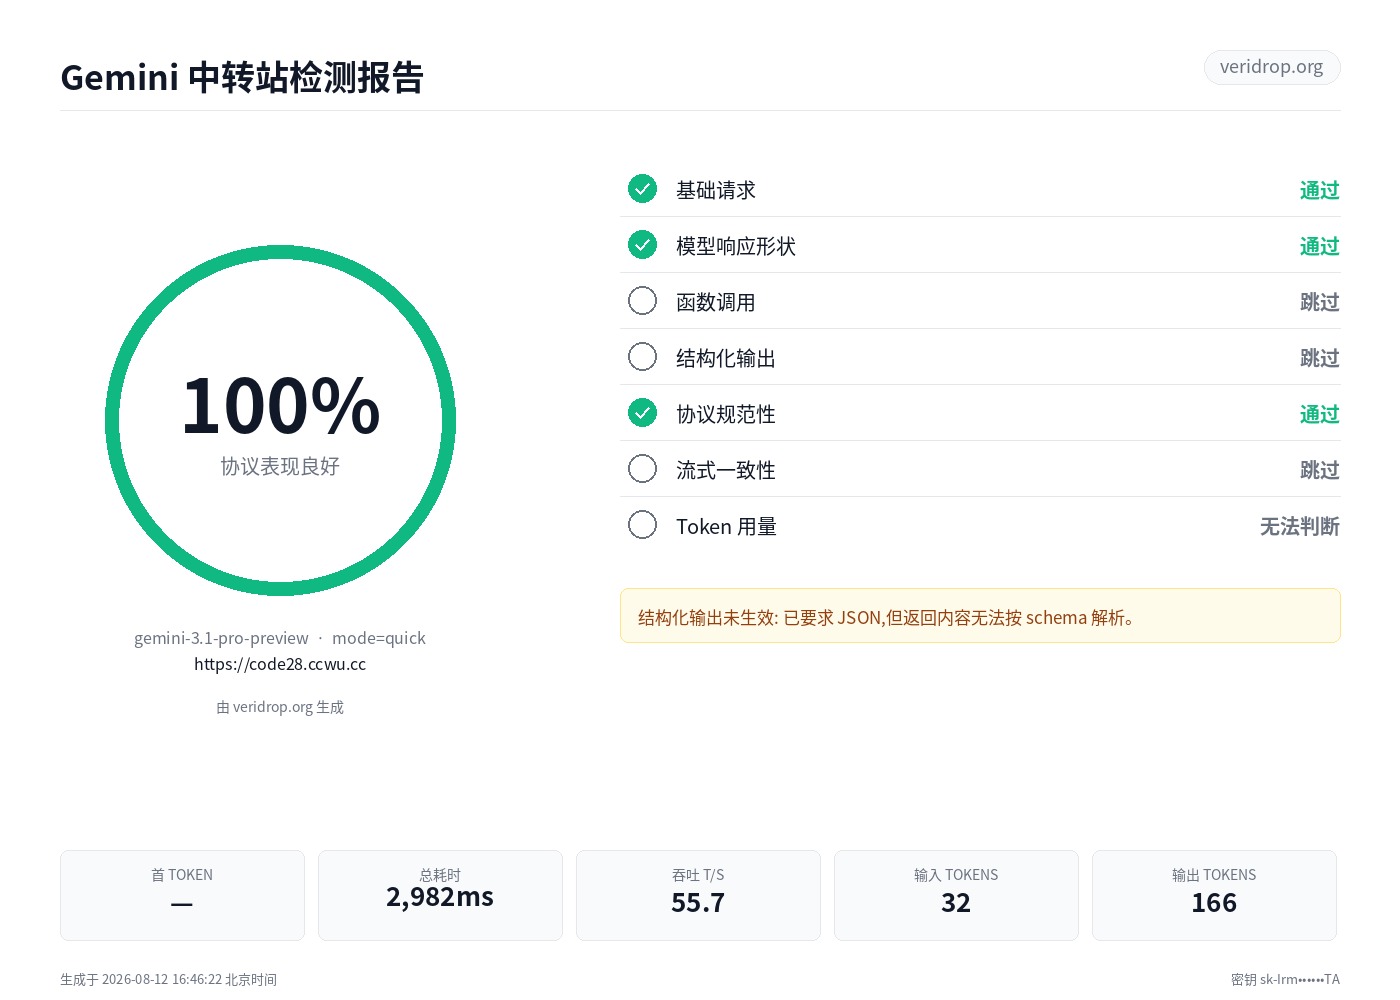Select the 总耗时 2,982ms stat card
Image resolution: width=1400 pixels, height=1000 pixels.
pyautogui.click(x=440, y=895)
